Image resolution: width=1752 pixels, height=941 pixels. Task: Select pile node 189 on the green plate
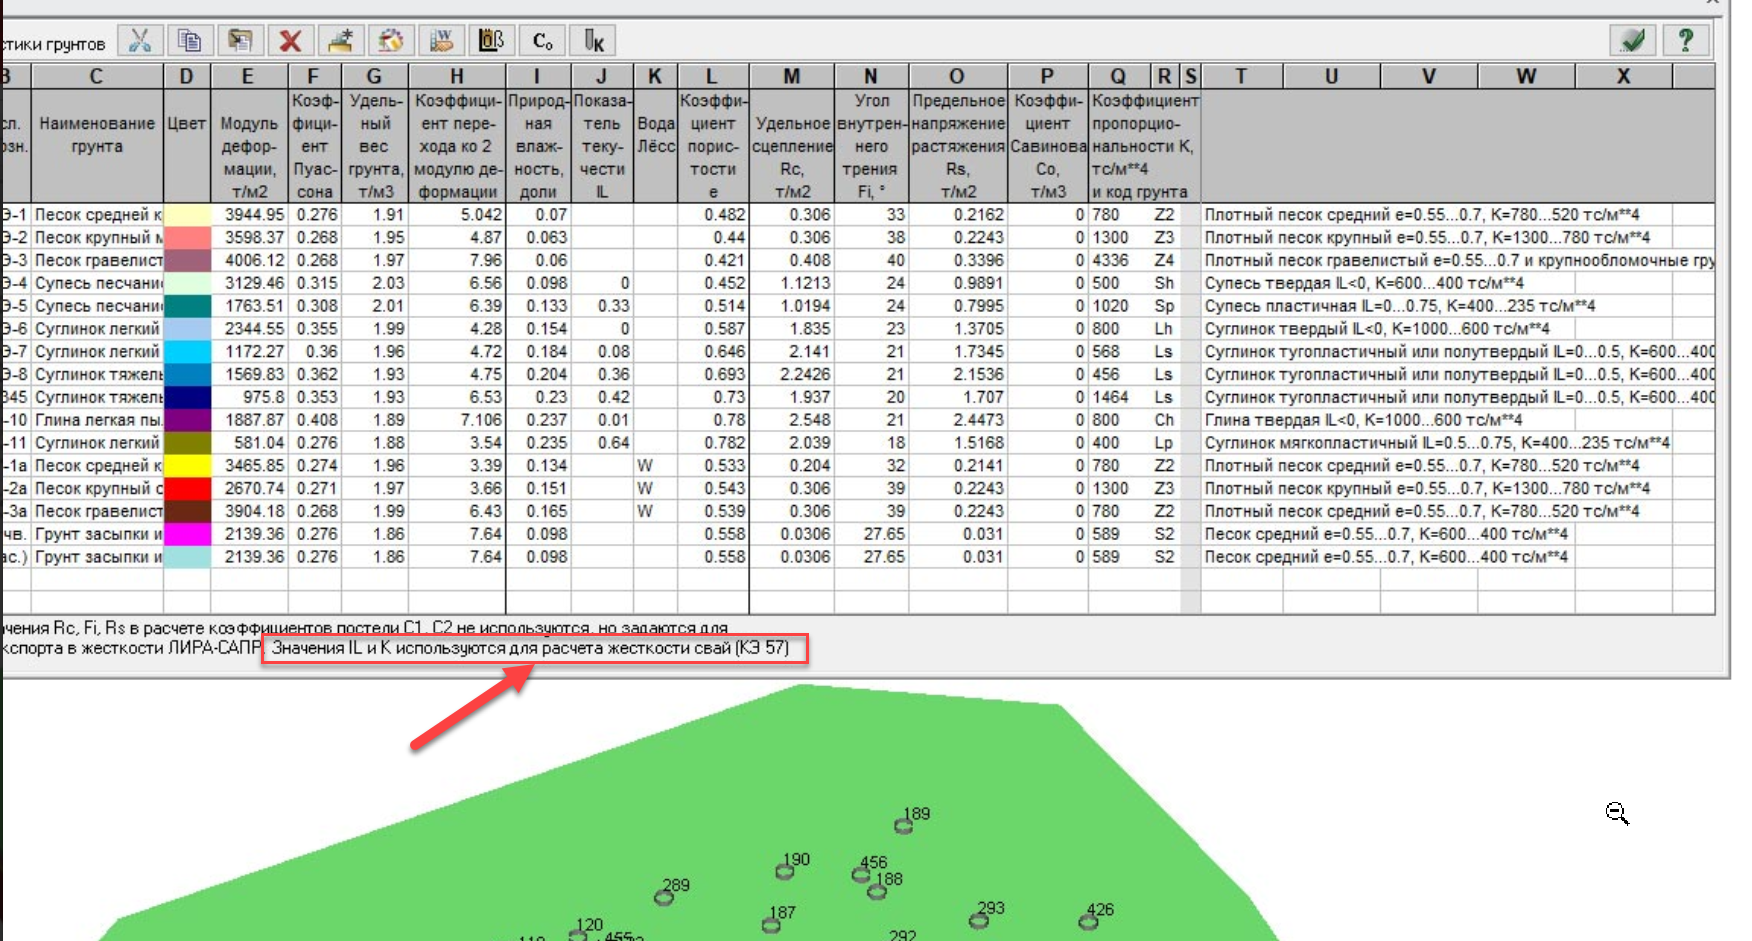[903, 826]
